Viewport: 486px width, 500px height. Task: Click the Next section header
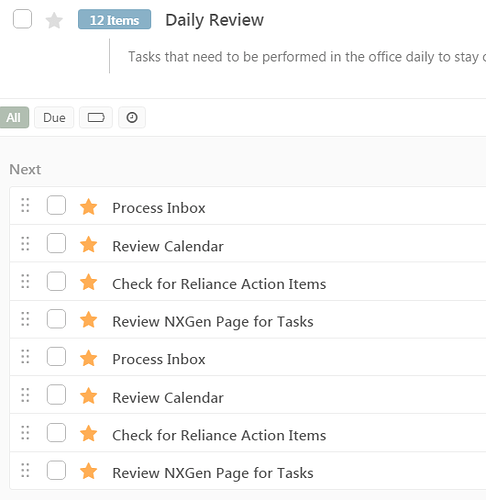(x=25, y=169)
